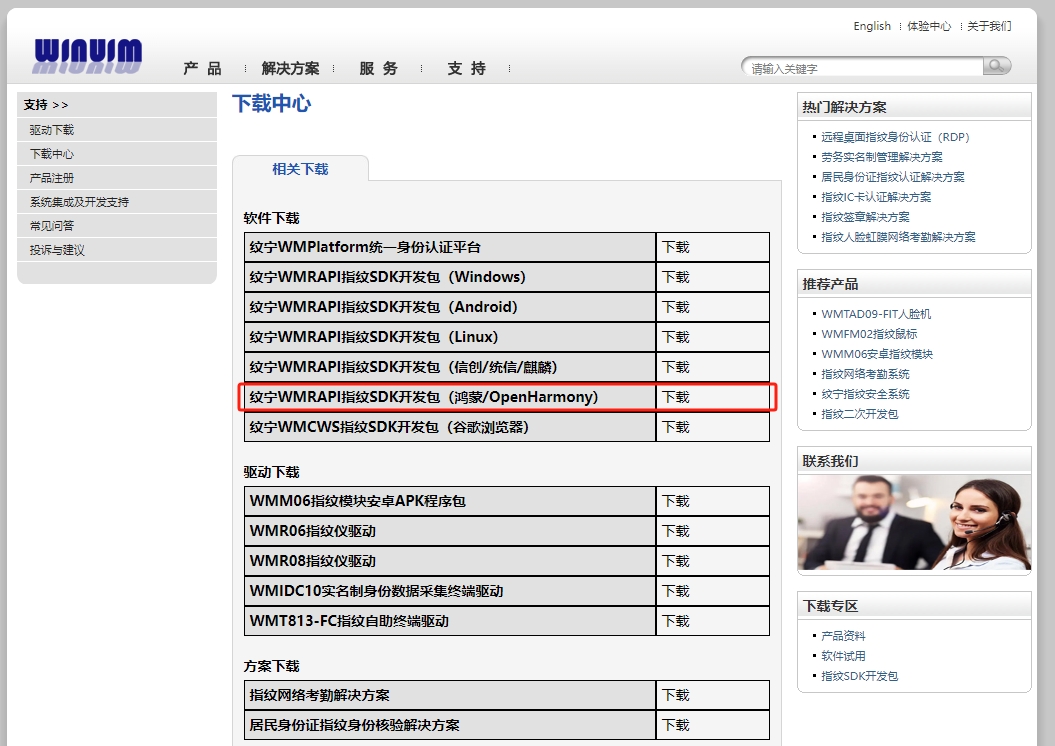Click 下载 for WMRAPI SDK (信创/统信/麒麟)
This screenshot has width=1055, height=746.
coord(676,367)
